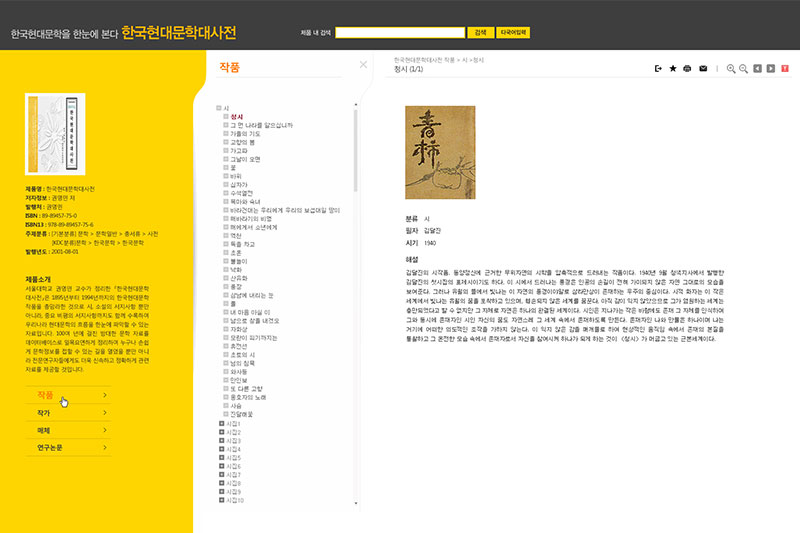Zoom out with the minus magnifier icon
Screen dimensions: 800x533
[x=743, y=69]
